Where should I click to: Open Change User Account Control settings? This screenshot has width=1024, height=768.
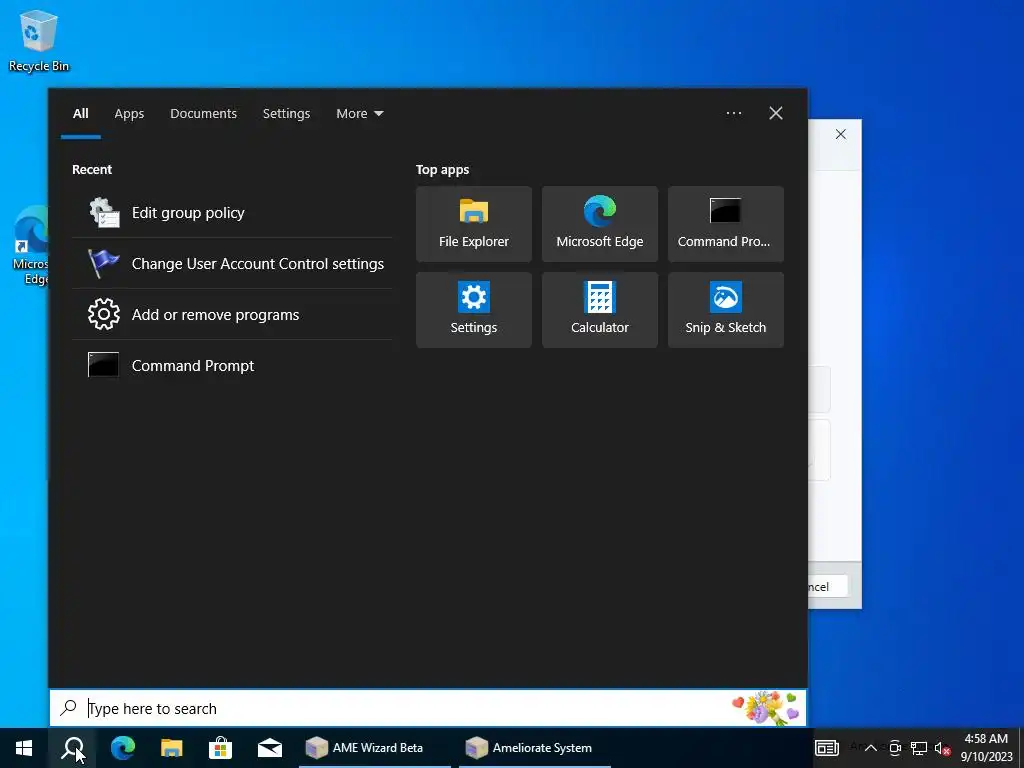pos(232,263)
